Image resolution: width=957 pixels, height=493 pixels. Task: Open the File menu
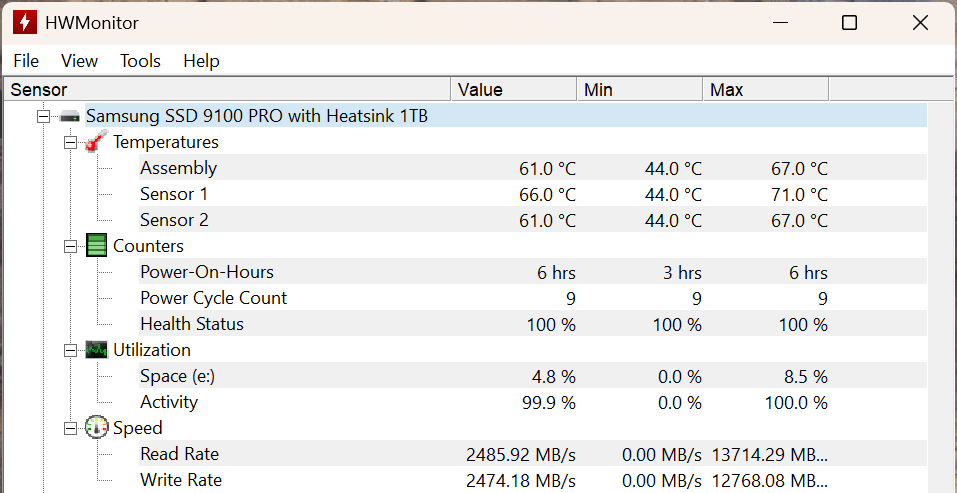[26, 61]
